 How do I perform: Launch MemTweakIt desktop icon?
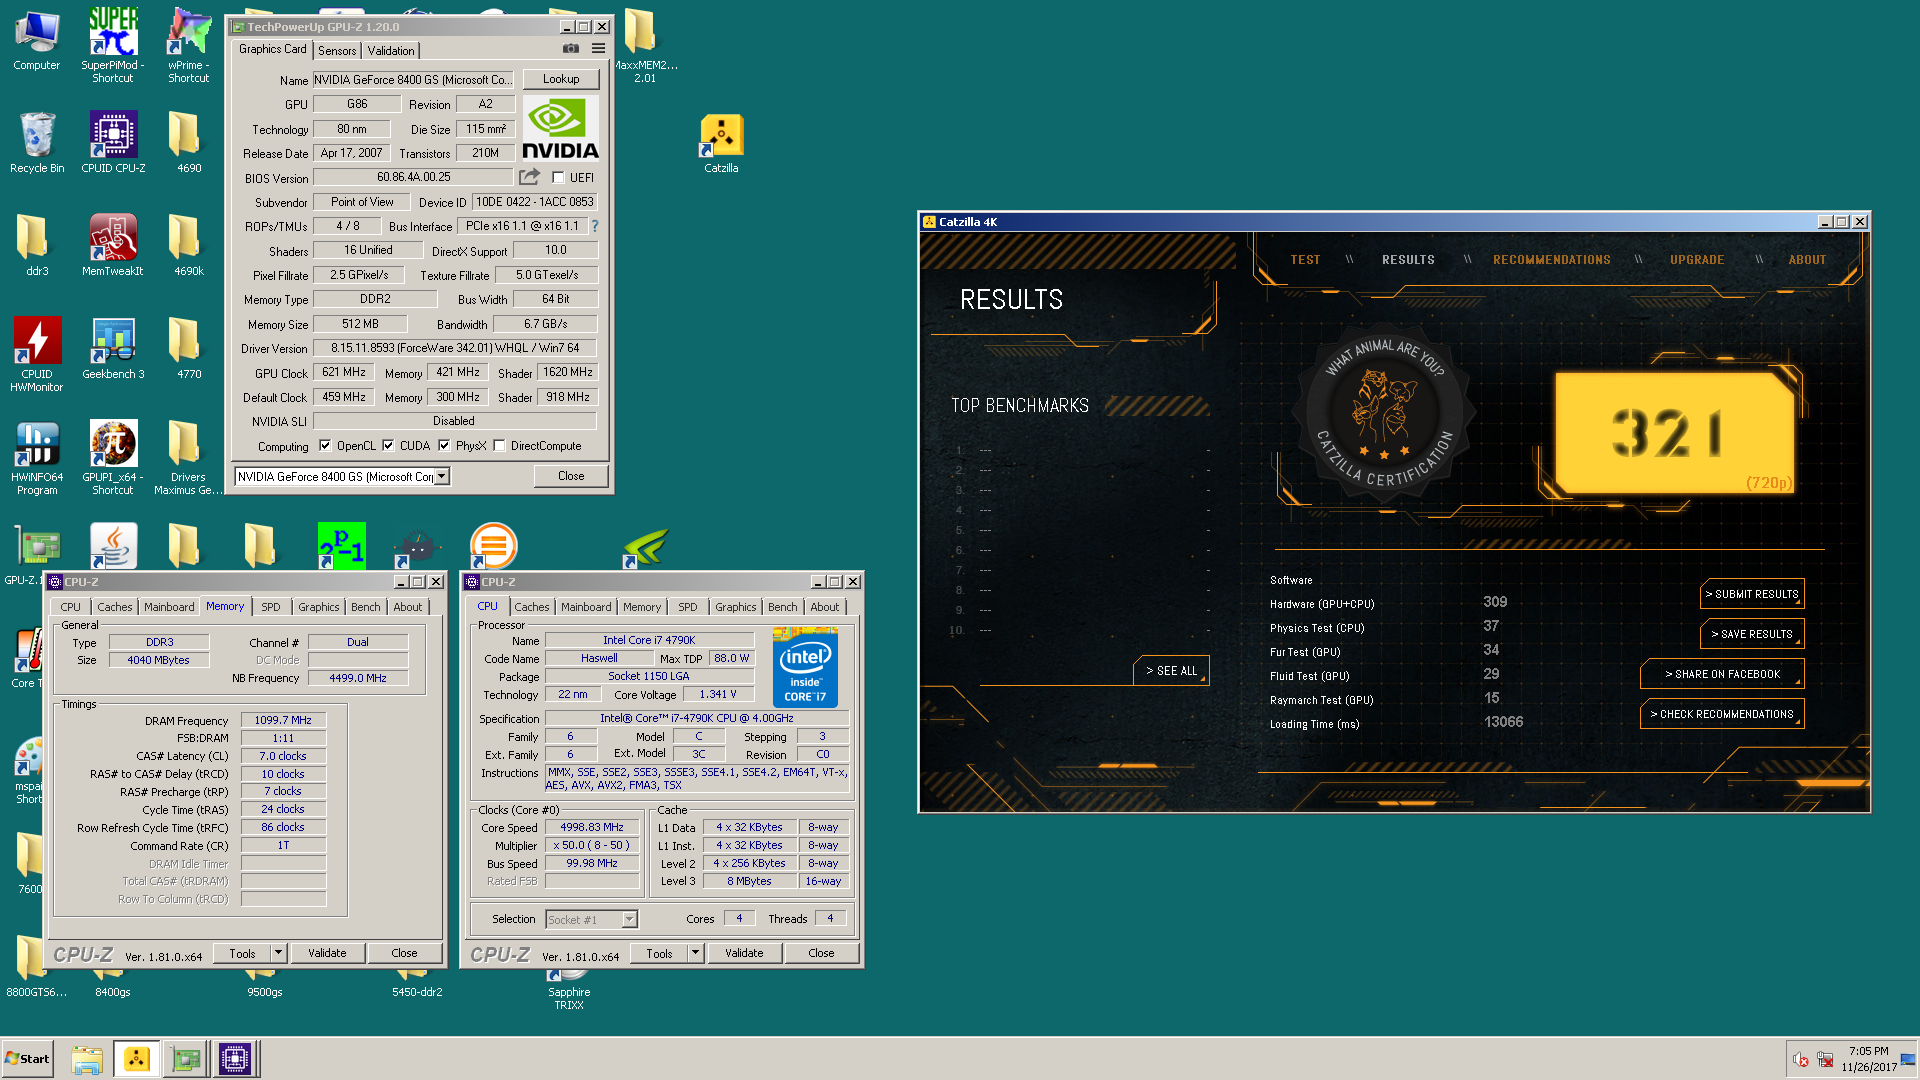(113, 245)
